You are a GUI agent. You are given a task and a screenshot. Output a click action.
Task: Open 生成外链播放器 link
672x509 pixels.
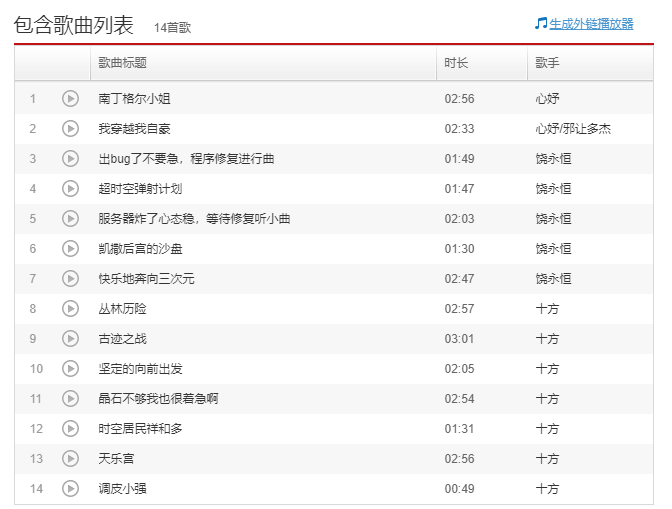click(590, 24)
